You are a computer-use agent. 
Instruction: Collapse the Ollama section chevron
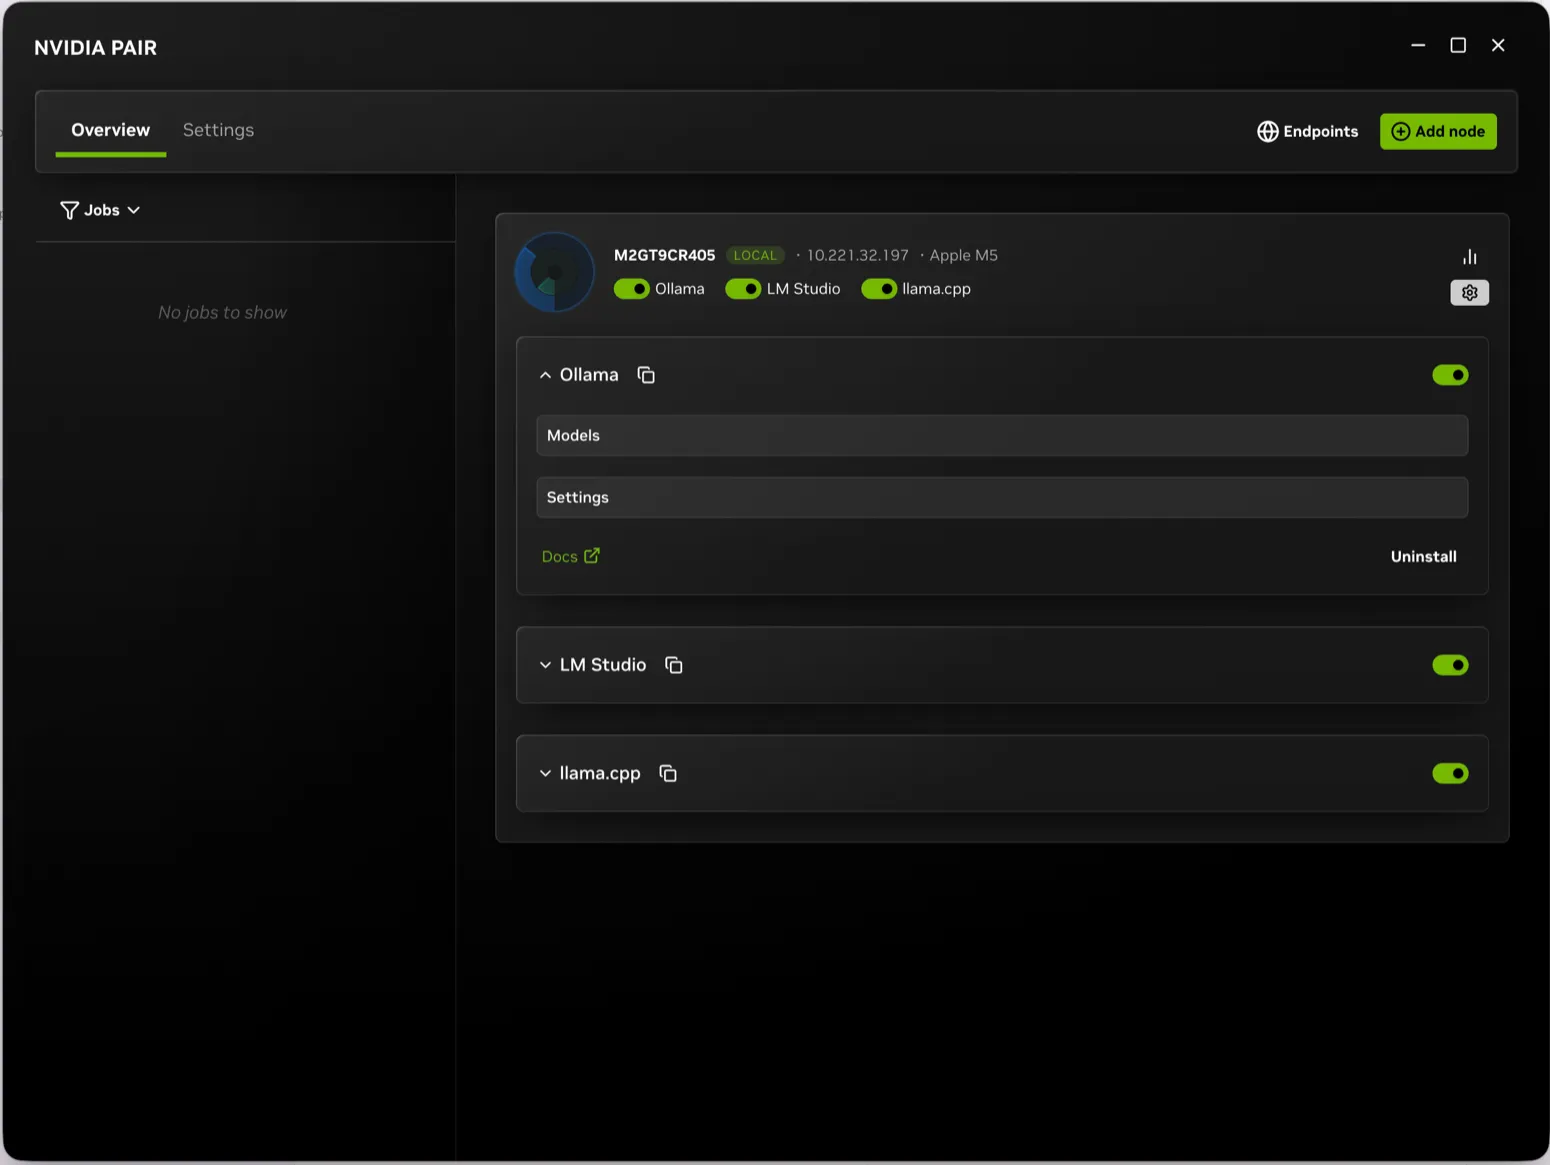point(545,375)
